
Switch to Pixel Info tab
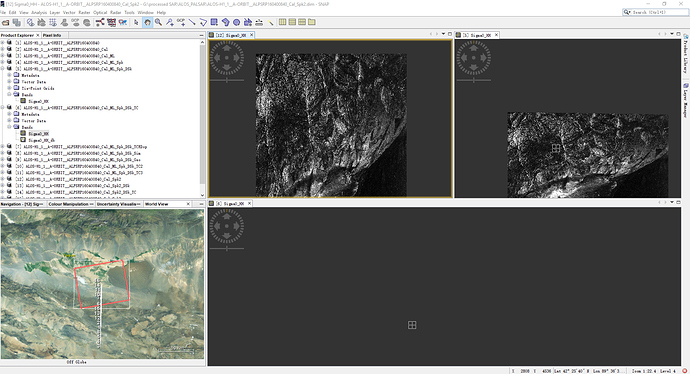click(52, 35)
